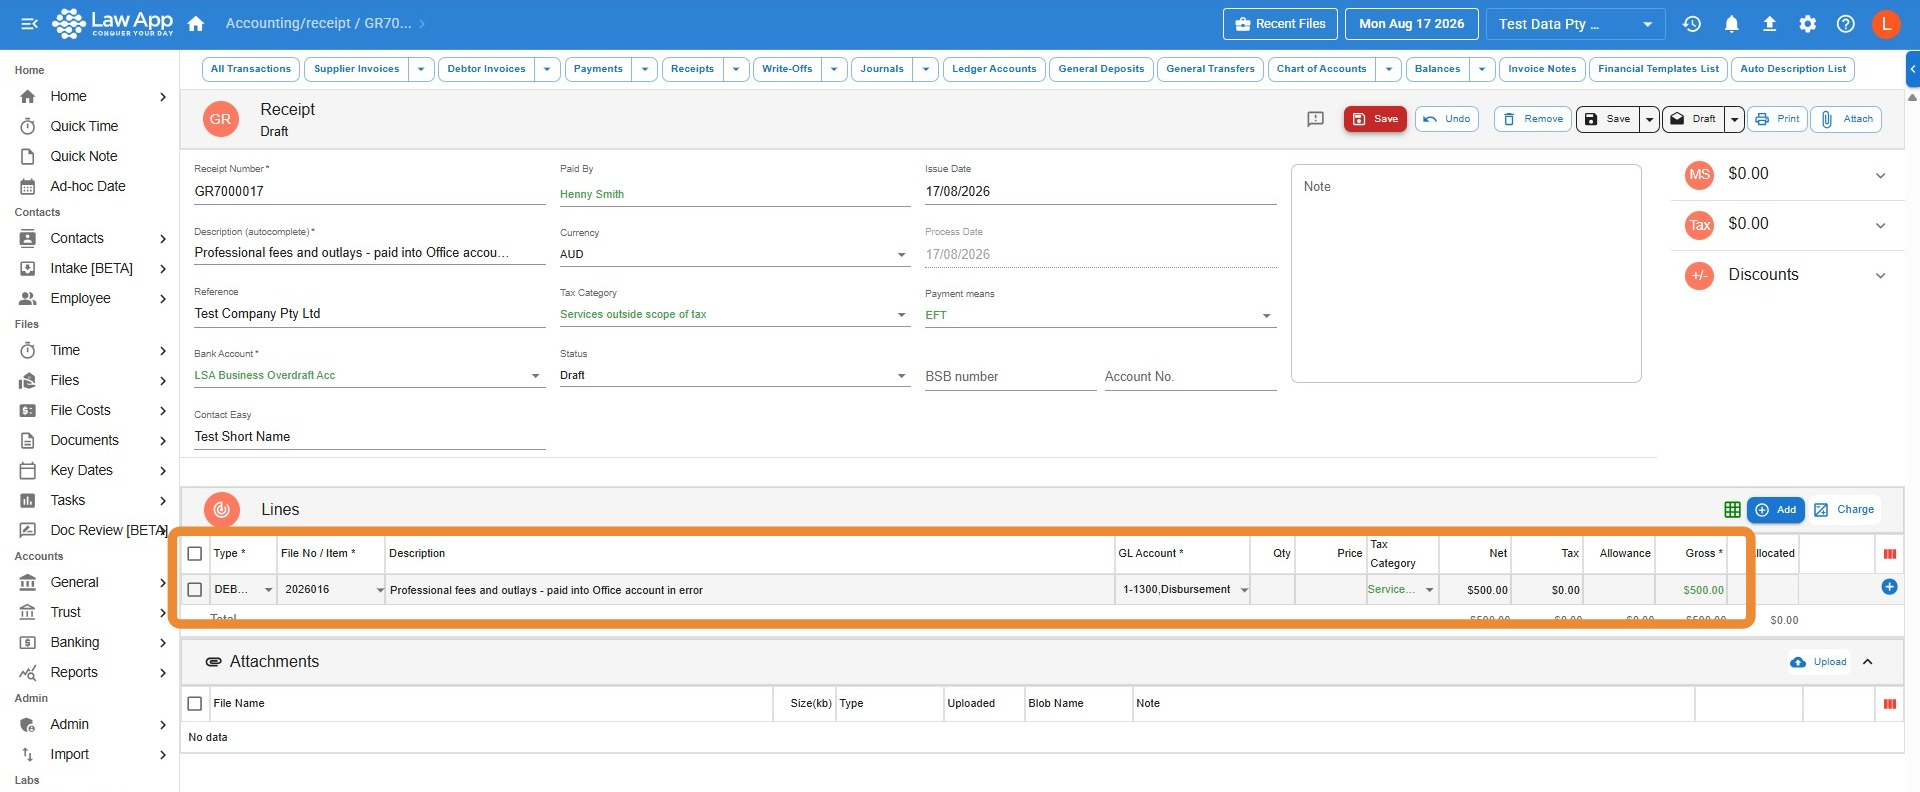Open the help question mark icon
Image resolution: width=1920 pixels, height=792 pixels.
pos(1846,24)
